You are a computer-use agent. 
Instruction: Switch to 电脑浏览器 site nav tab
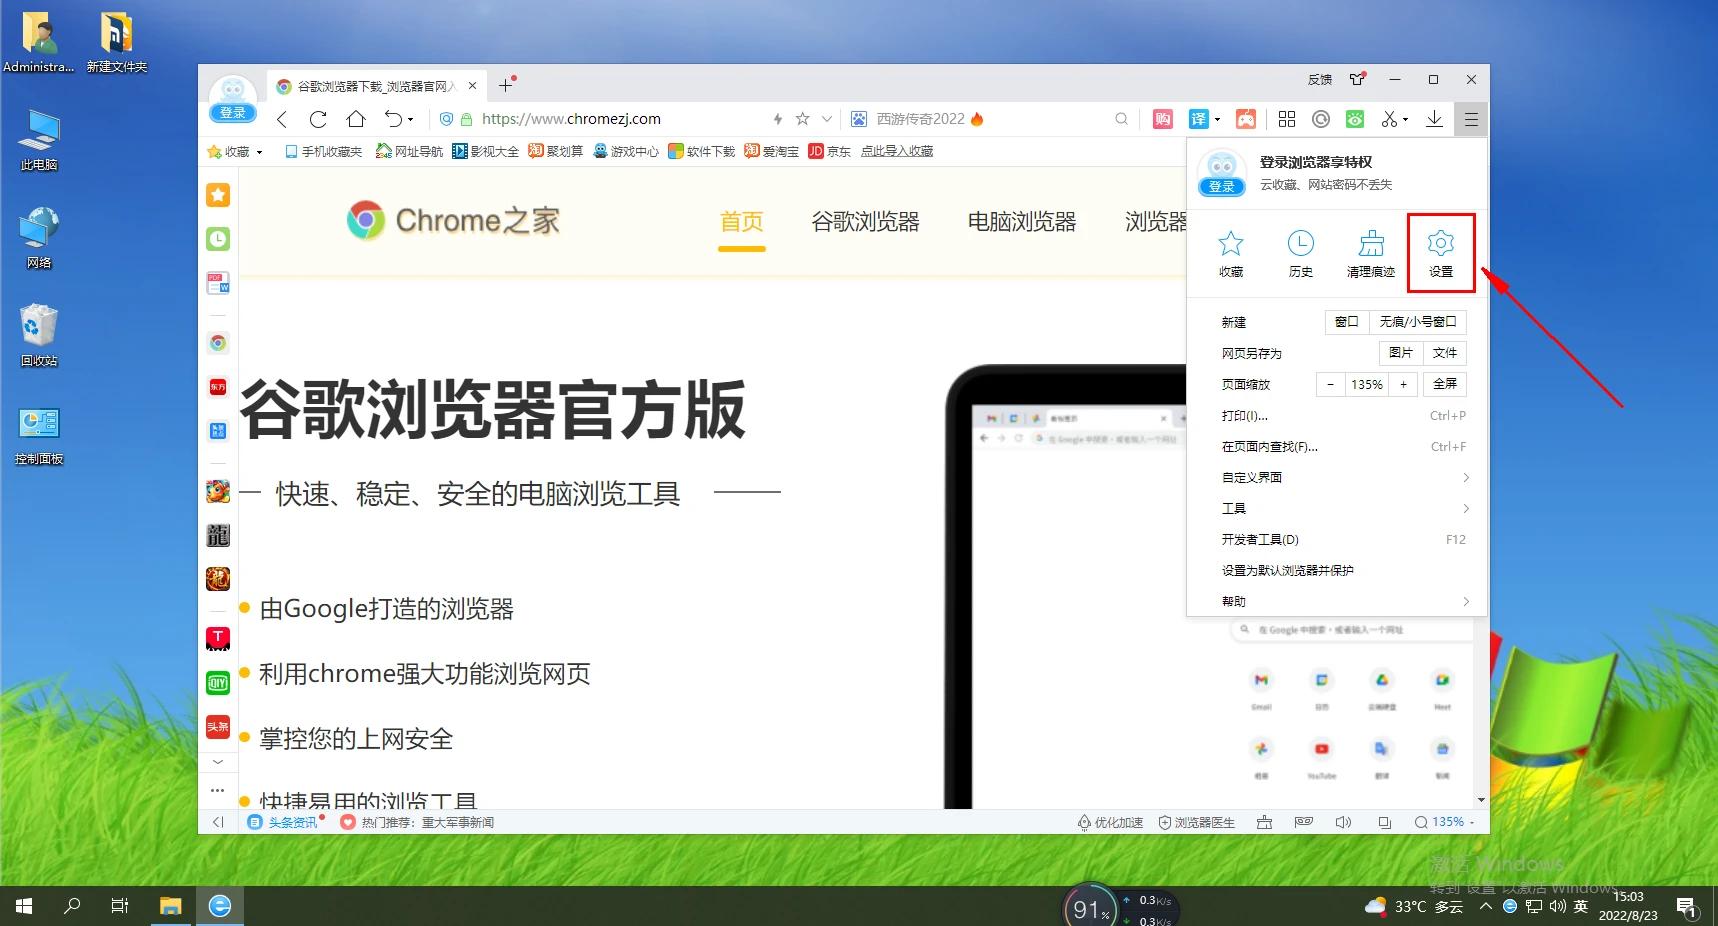point(1021,222)
